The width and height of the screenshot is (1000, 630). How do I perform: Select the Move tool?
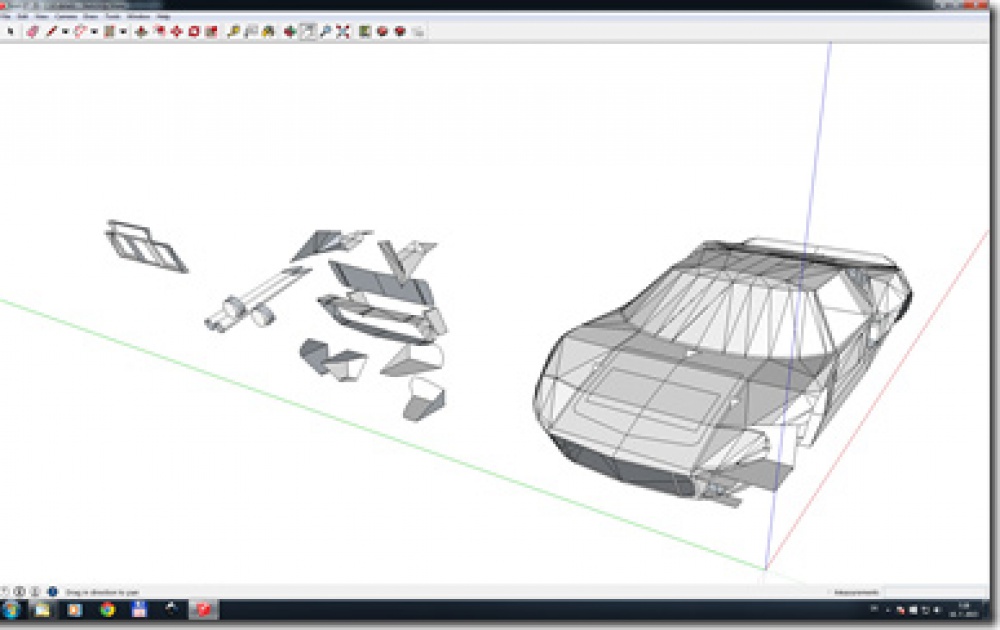pos(177,31)
